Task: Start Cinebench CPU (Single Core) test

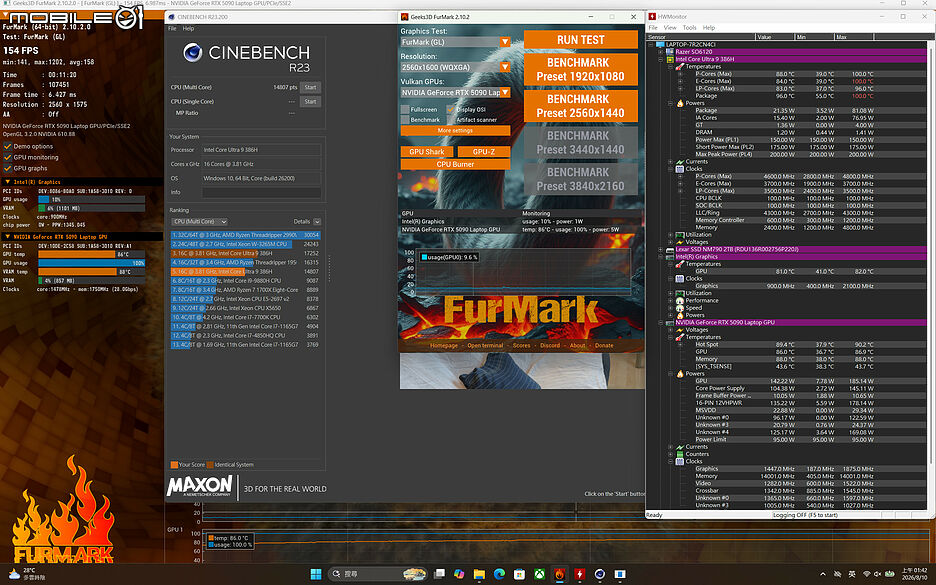Action: point(310,101)
